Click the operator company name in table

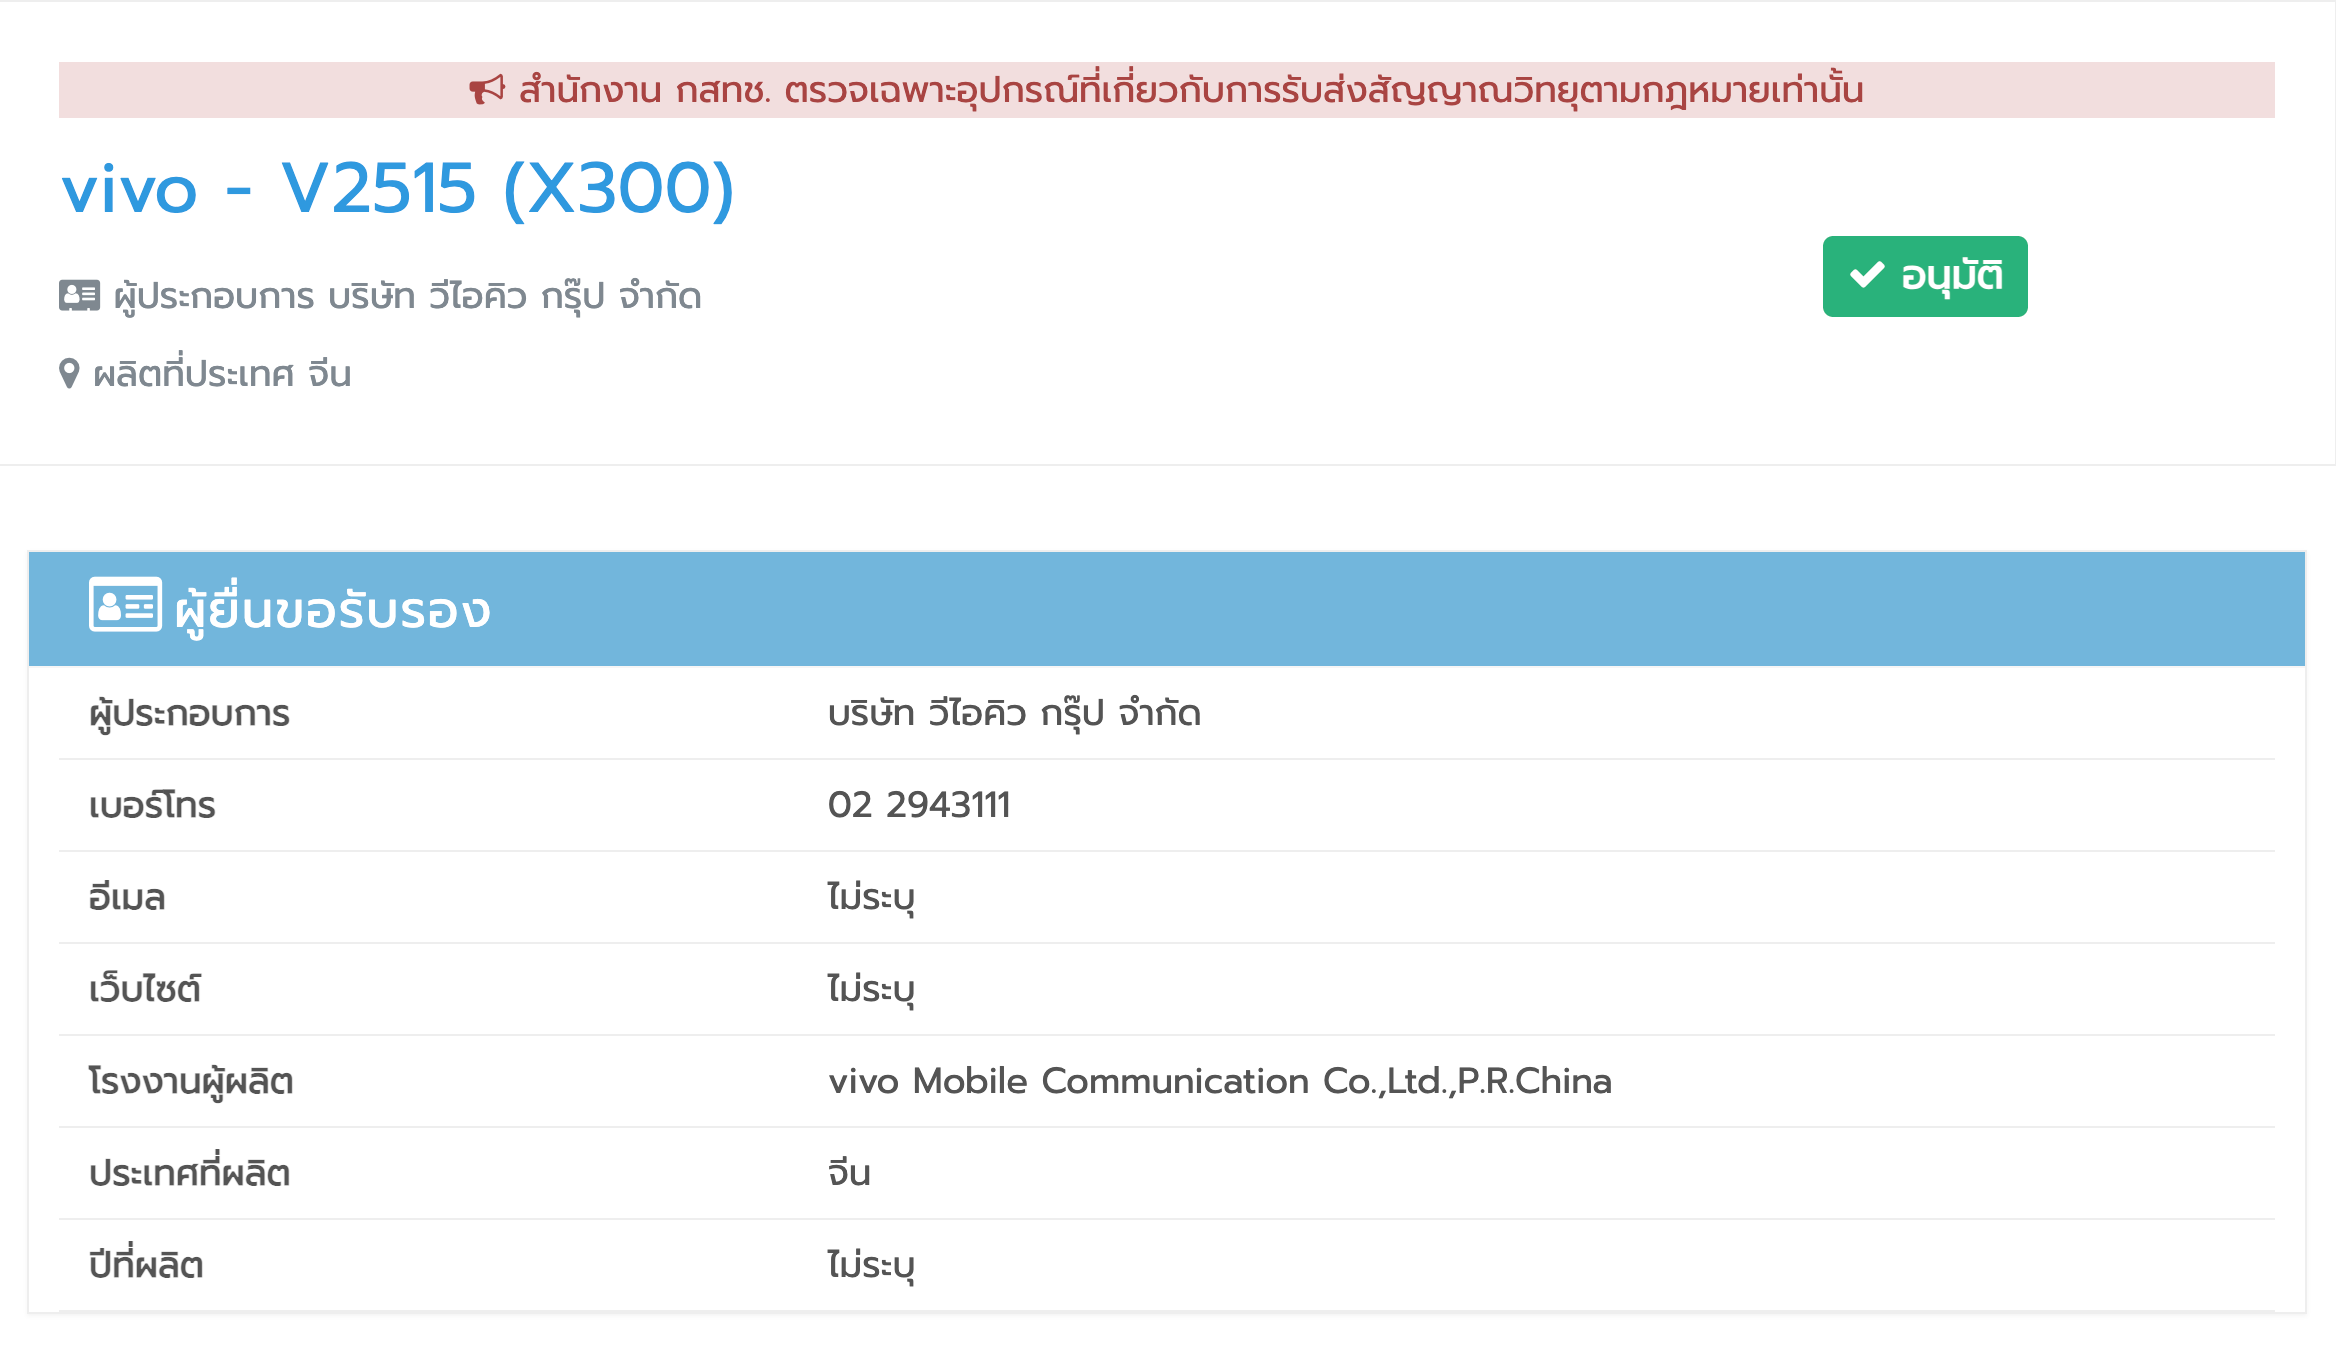pos(1014,713)
